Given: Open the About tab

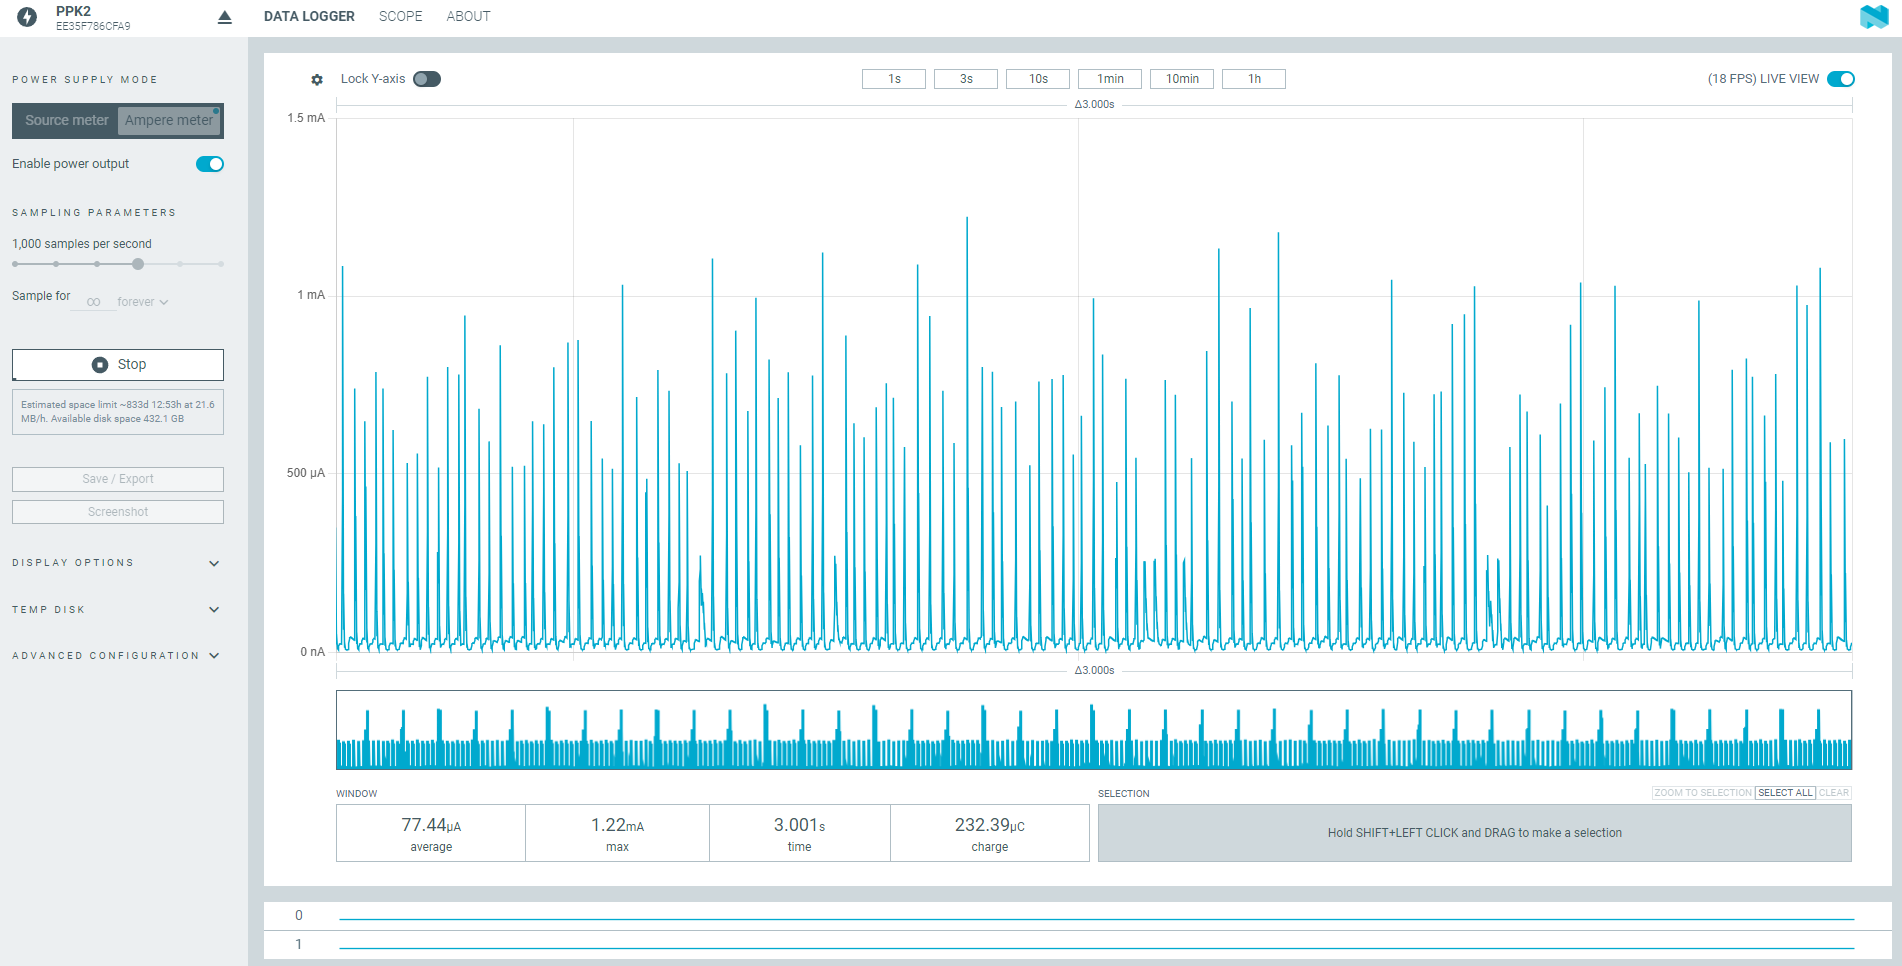Looking at the screenshot, I should coord(468,16).
